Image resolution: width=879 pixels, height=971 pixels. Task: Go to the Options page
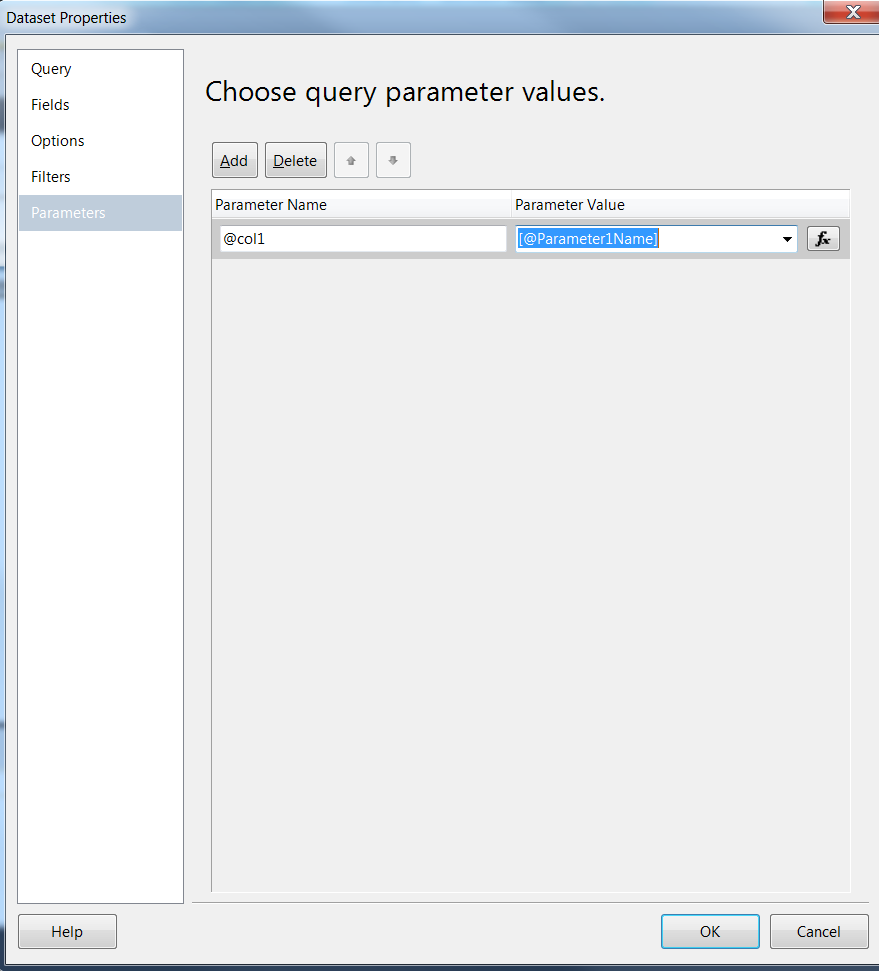[57, 140]
